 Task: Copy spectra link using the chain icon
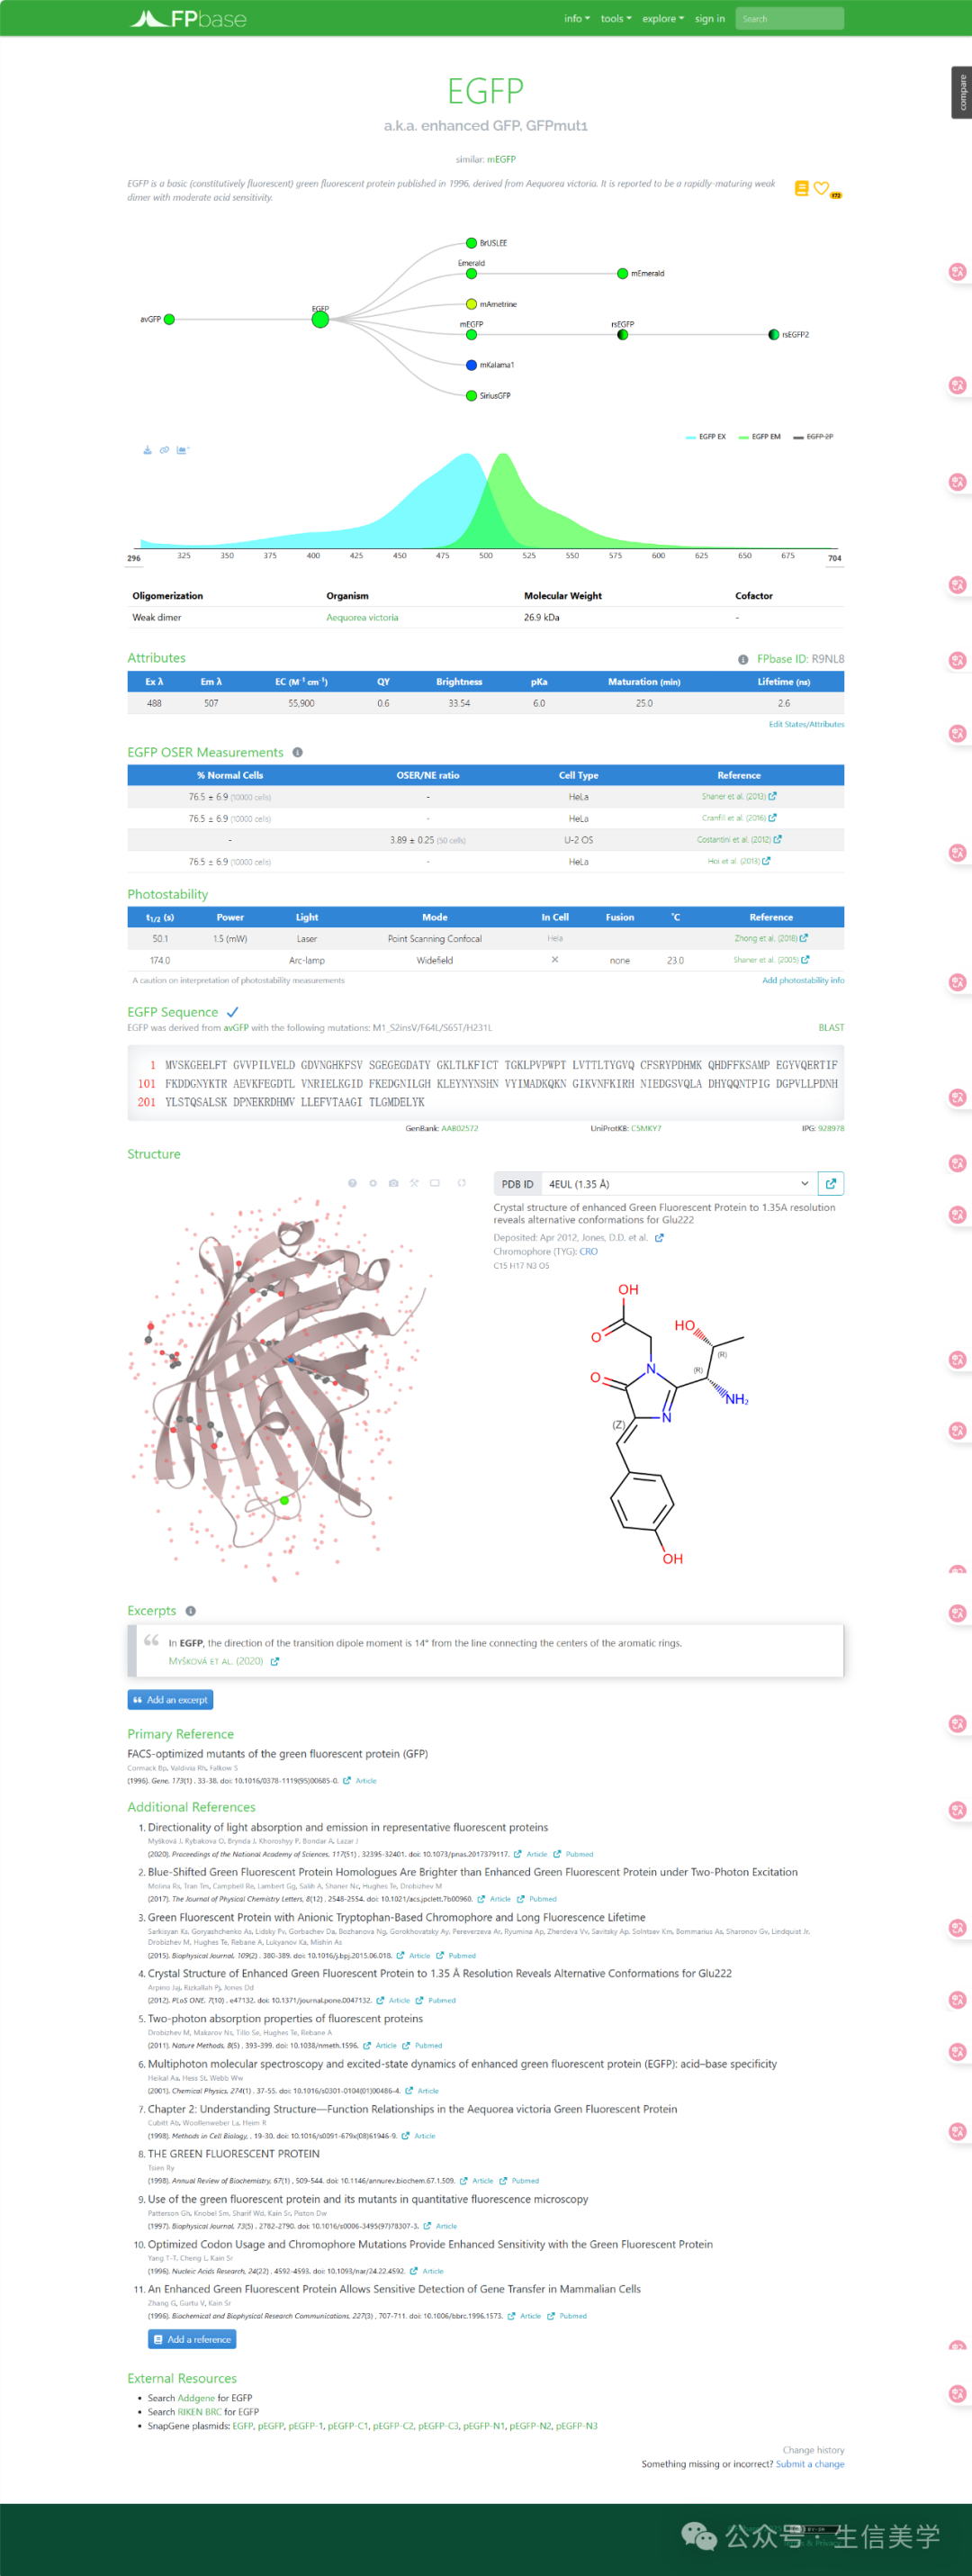(x=165, y=450)
